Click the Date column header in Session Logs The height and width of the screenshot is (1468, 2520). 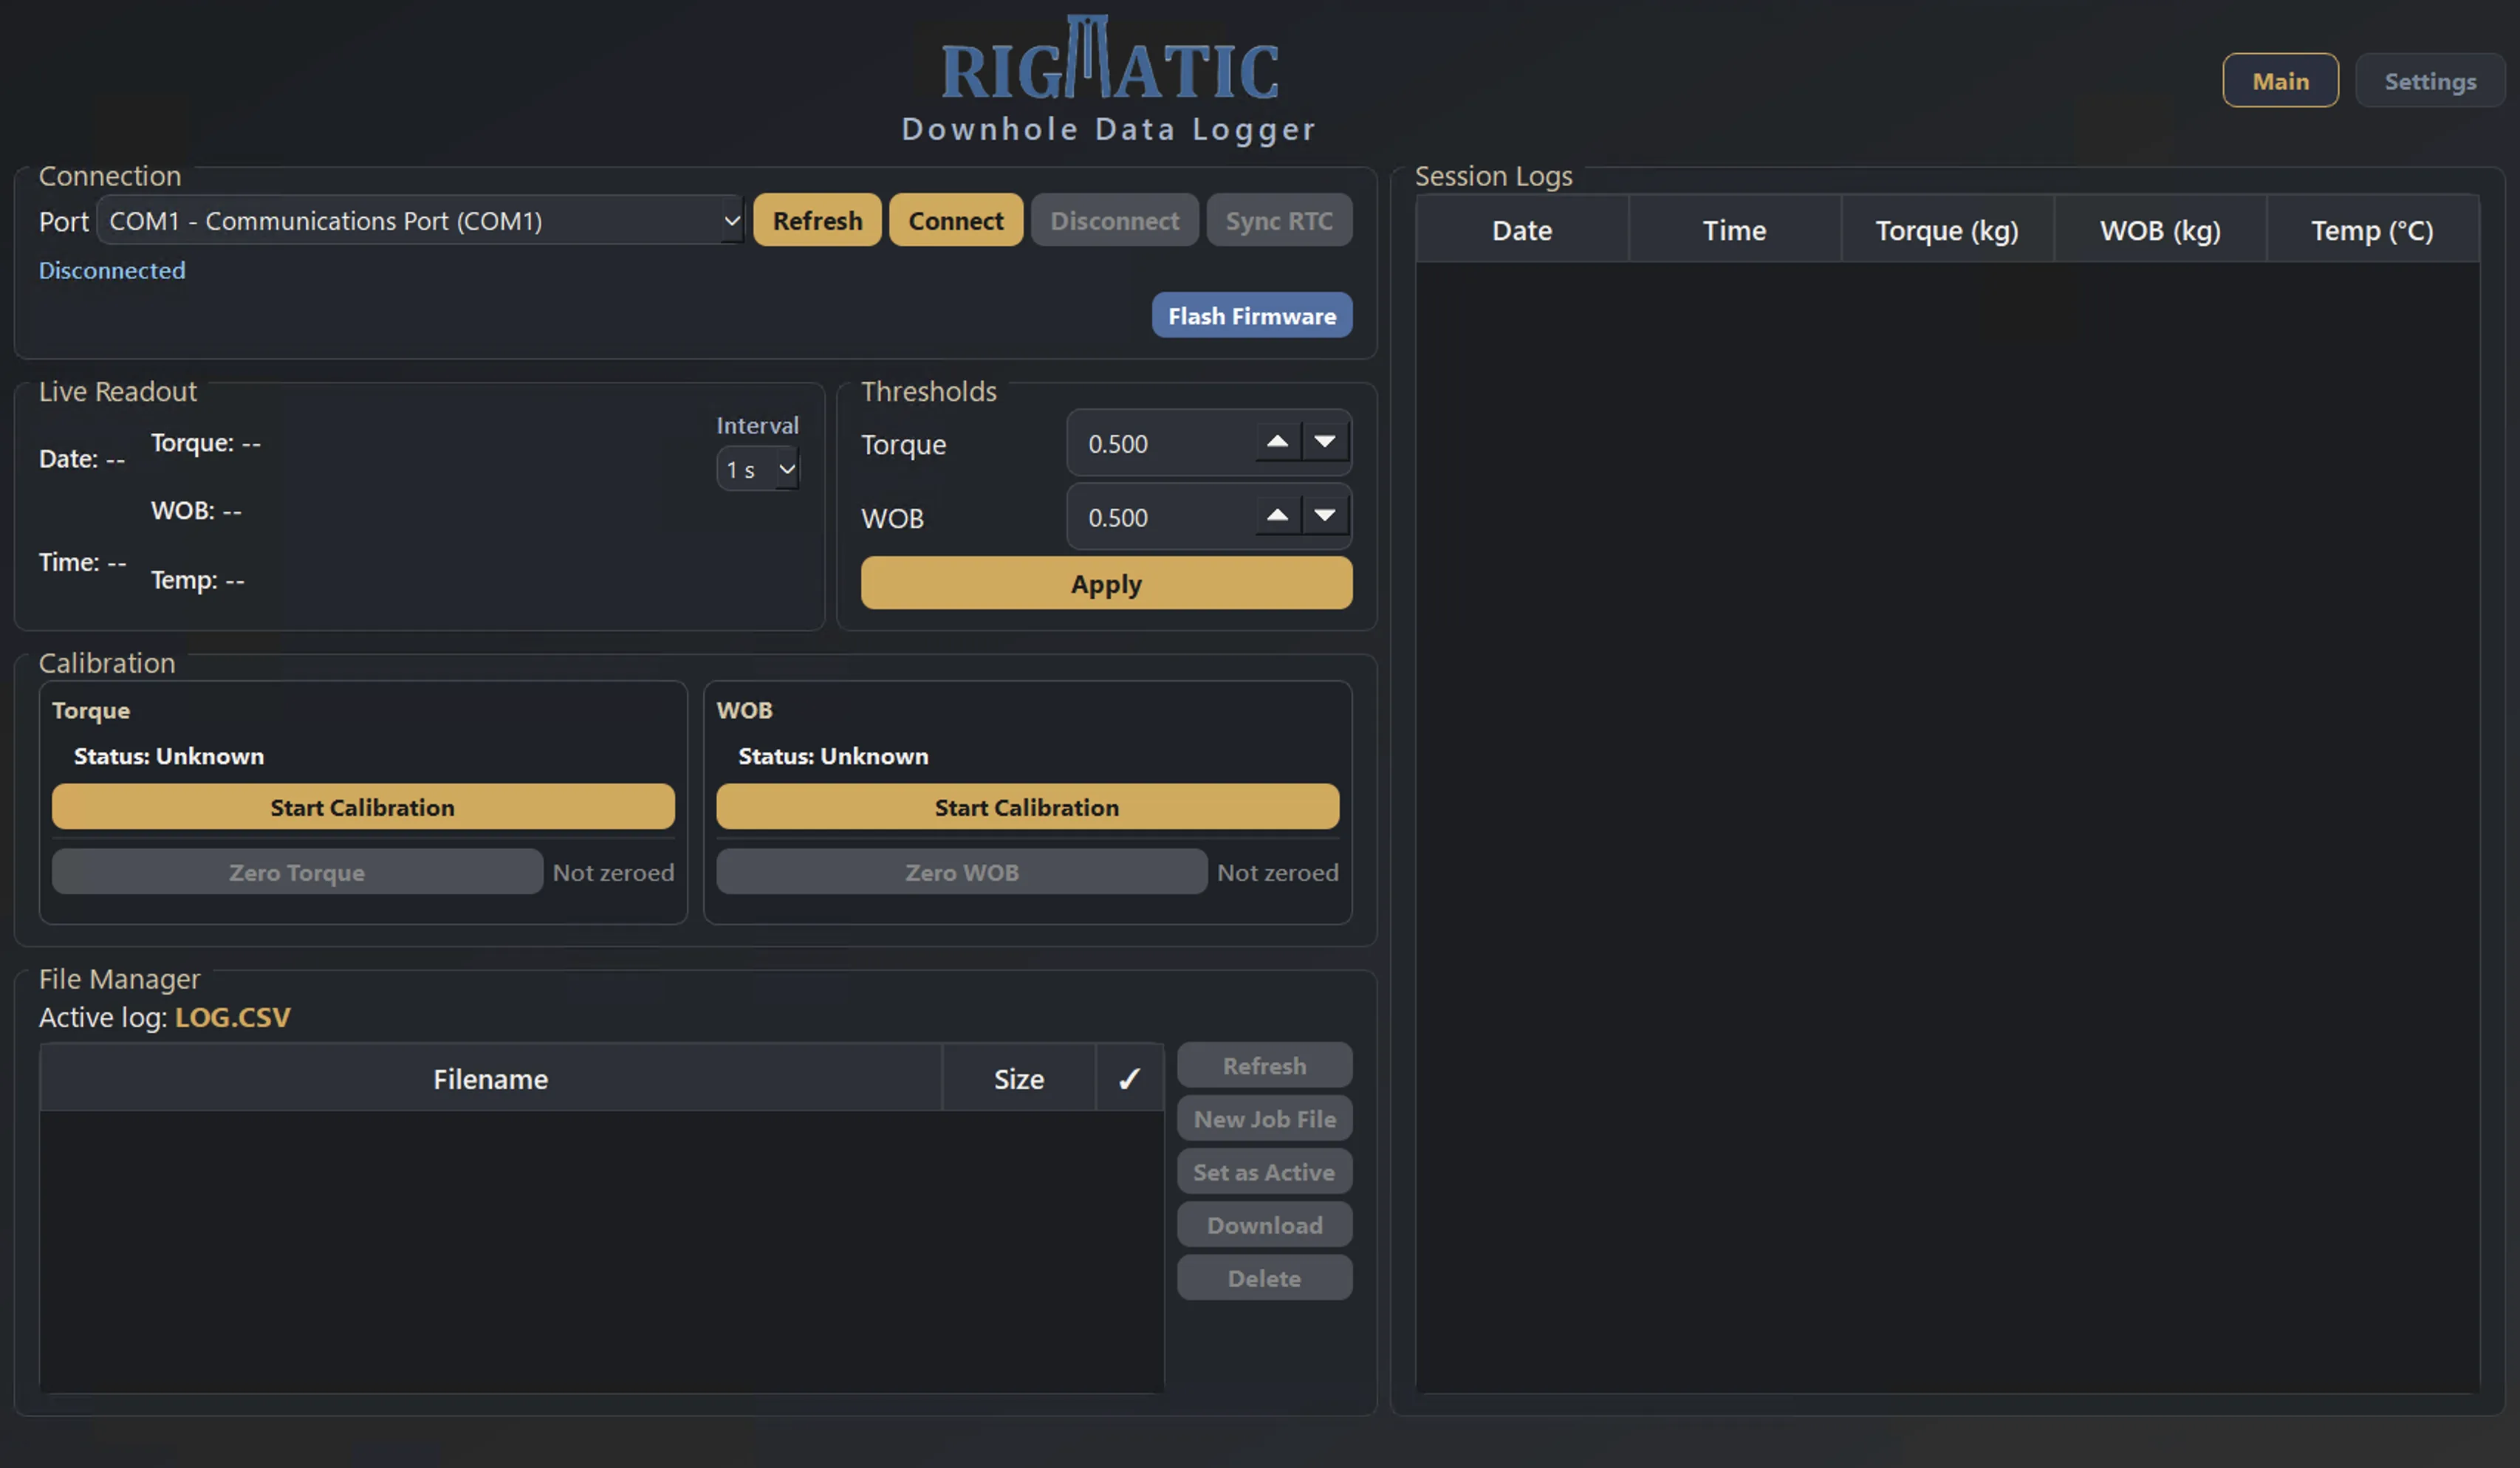[1522, 230]
